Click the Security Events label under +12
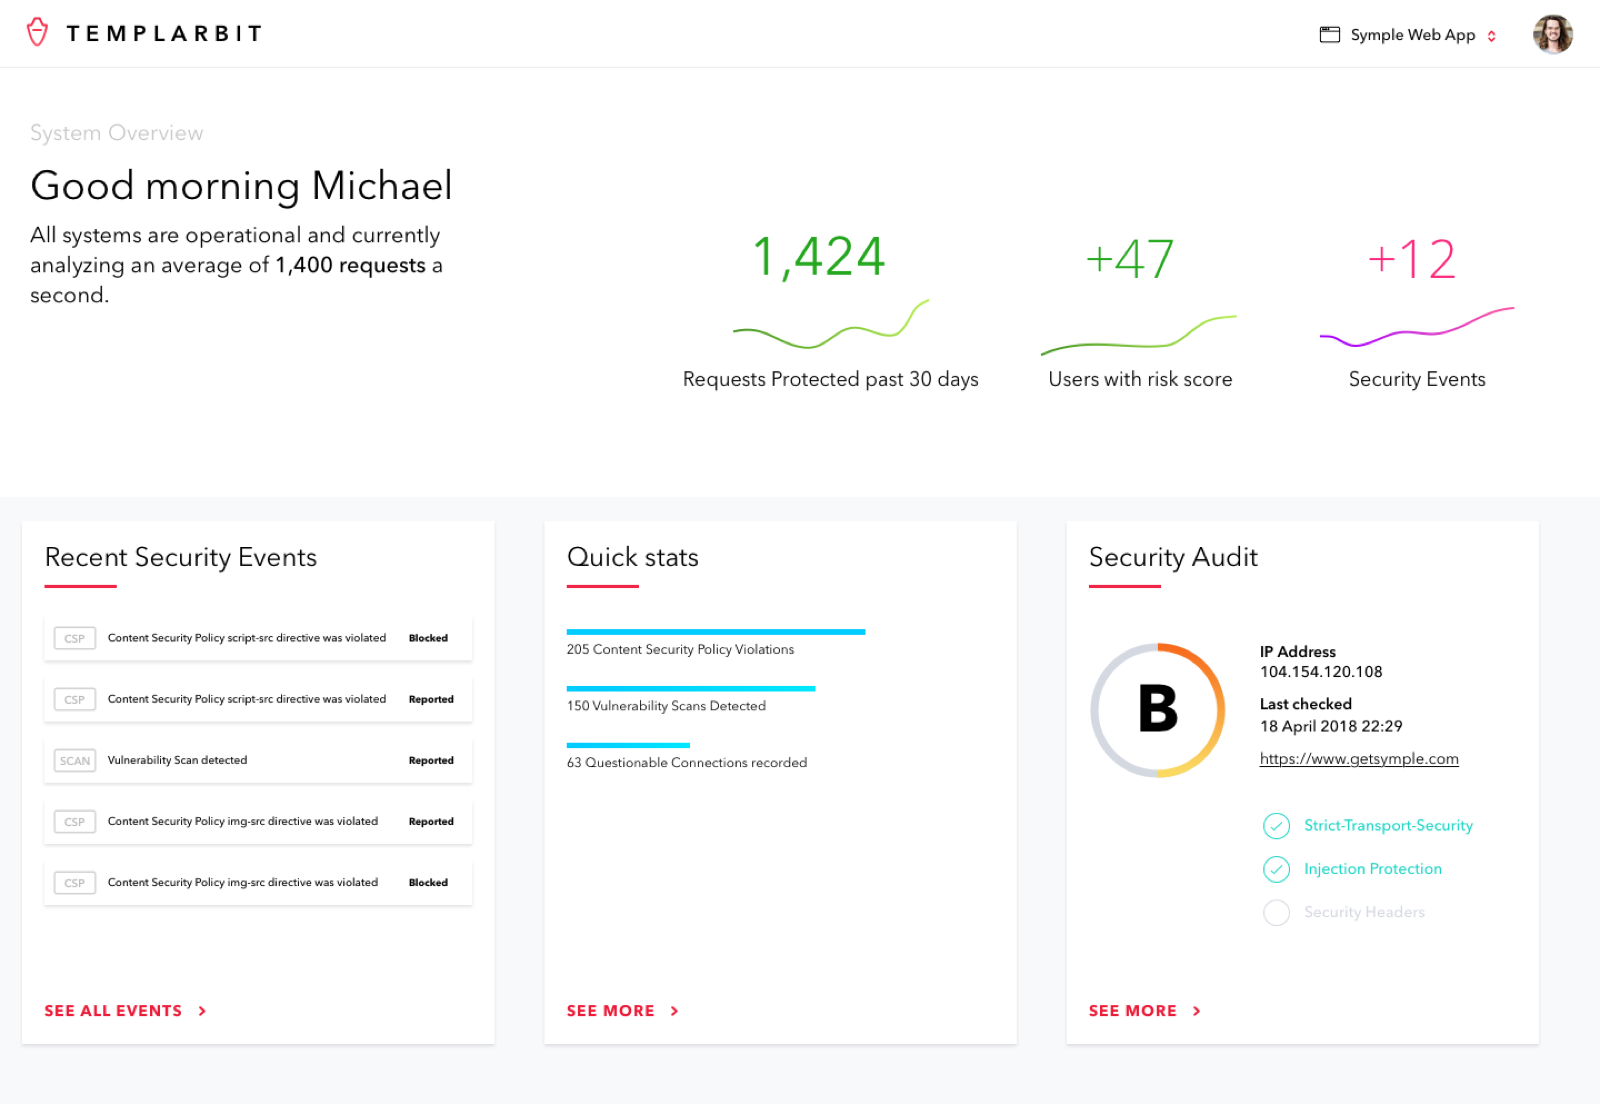The height and width of the screenshot is (1104, 1600). click(x=1417, y=380)
